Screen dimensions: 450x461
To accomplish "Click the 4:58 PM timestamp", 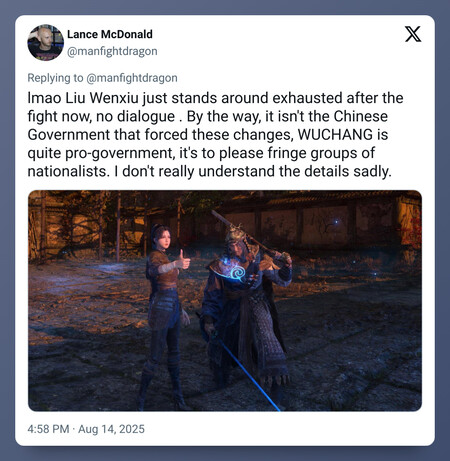I will 48,429.
